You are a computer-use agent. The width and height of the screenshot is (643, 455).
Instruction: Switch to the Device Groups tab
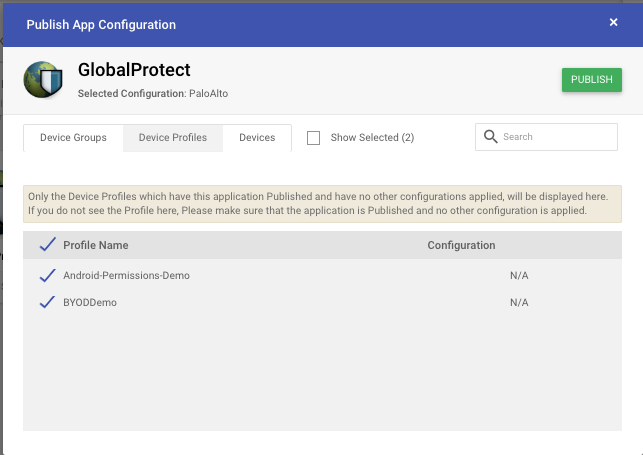73,138
